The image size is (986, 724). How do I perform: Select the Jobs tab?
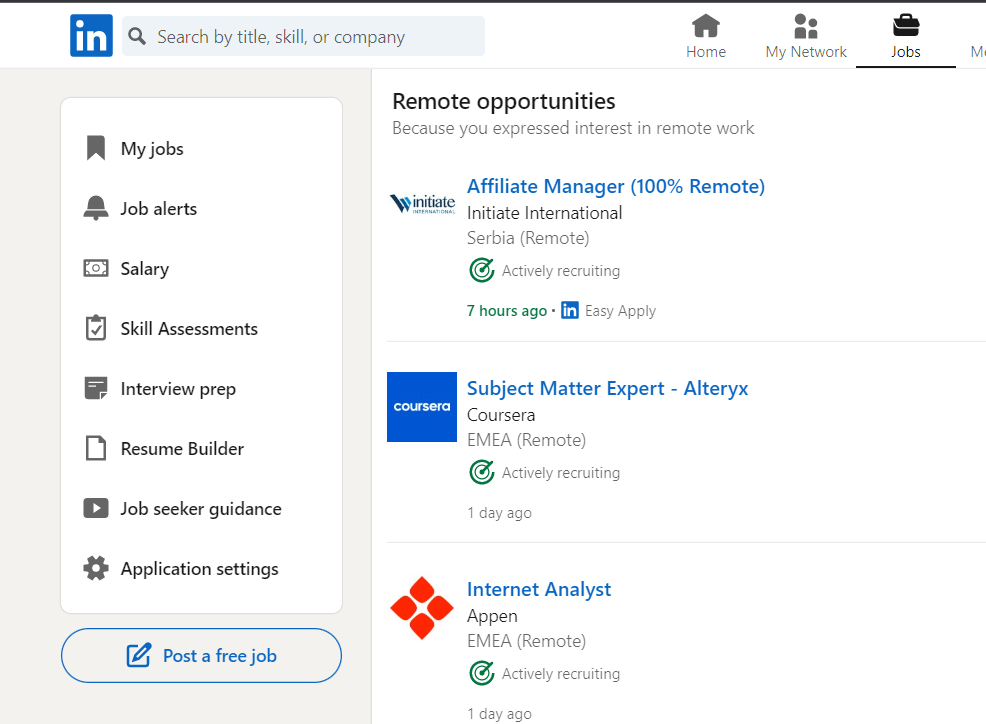point(906,37)
